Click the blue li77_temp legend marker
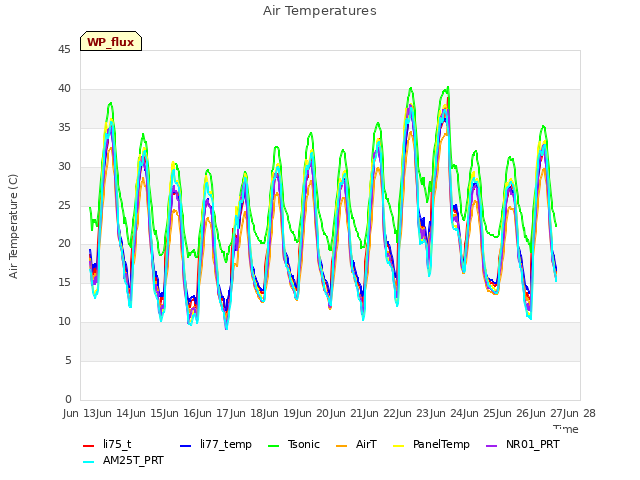 (x=186, y=446)
